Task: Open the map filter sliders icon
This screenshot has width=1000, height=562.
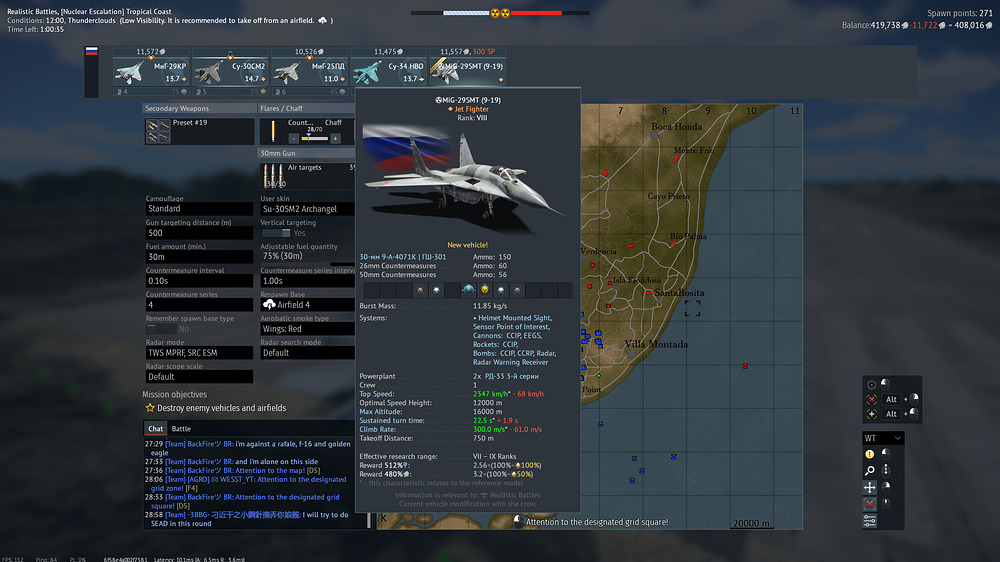Action: (869, 521)
